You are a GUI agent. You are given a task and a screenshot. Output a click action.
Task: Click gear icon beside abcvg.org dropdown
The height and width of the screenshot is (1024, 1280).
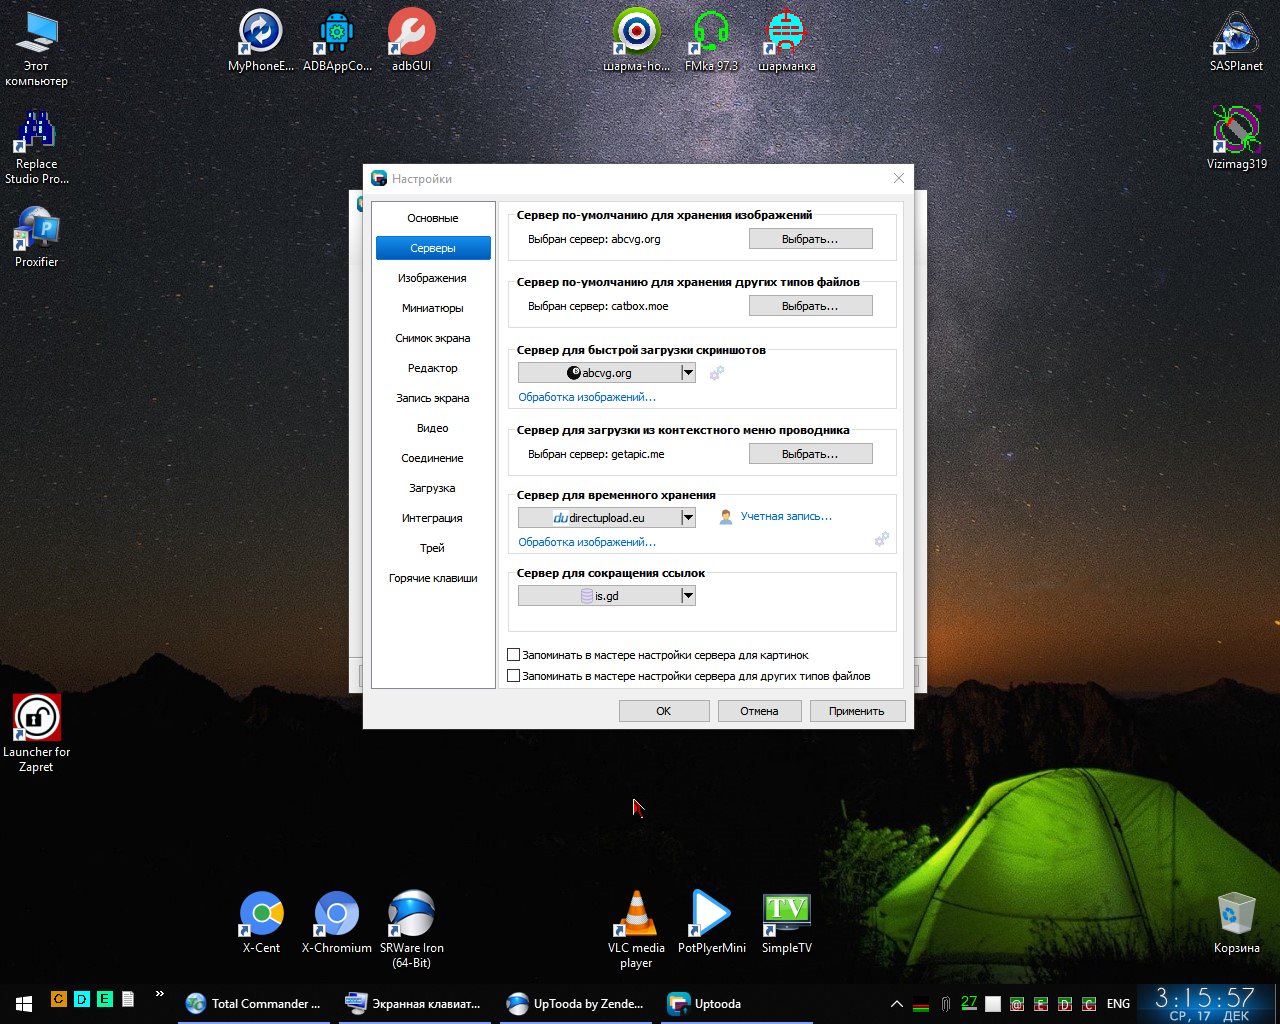click(716, 373)
